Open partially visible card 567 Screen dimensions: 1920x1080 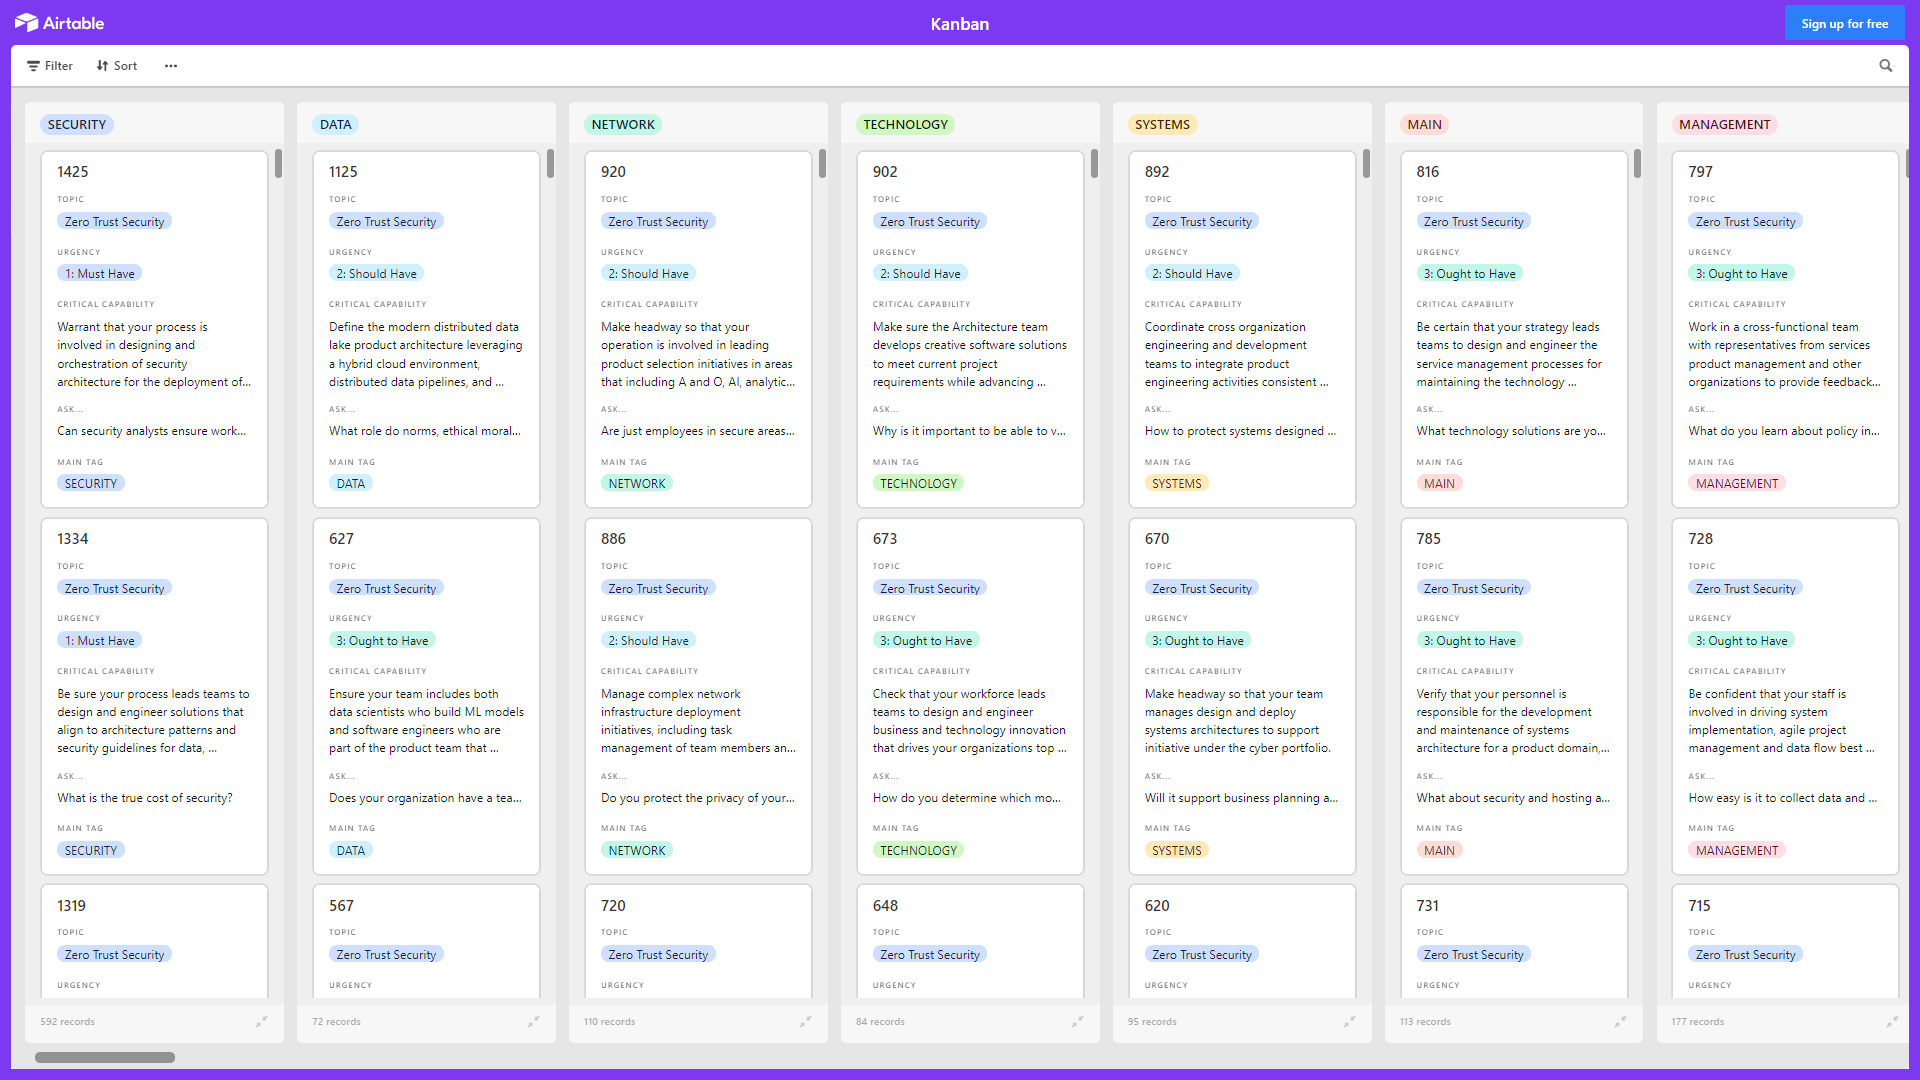426,941
